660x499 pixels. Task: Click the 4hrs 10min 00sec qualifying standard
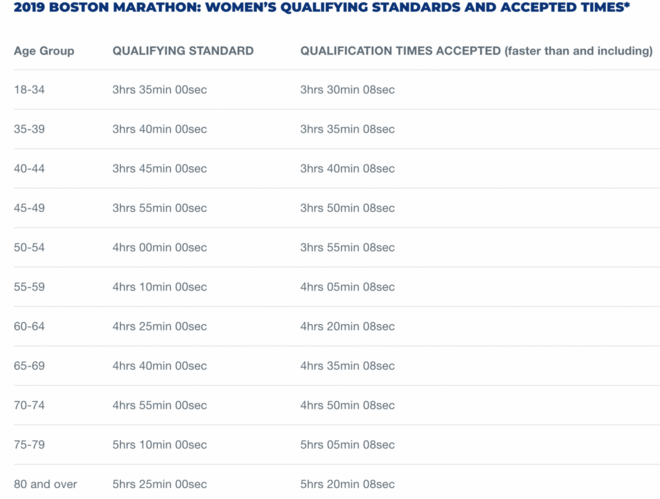159,287
